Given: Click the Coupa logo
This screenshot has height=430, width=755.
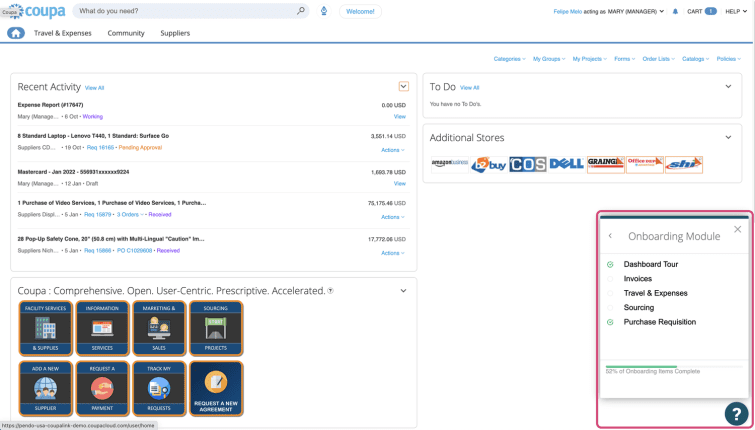Looking at the screenshot, I should (38, 11).
